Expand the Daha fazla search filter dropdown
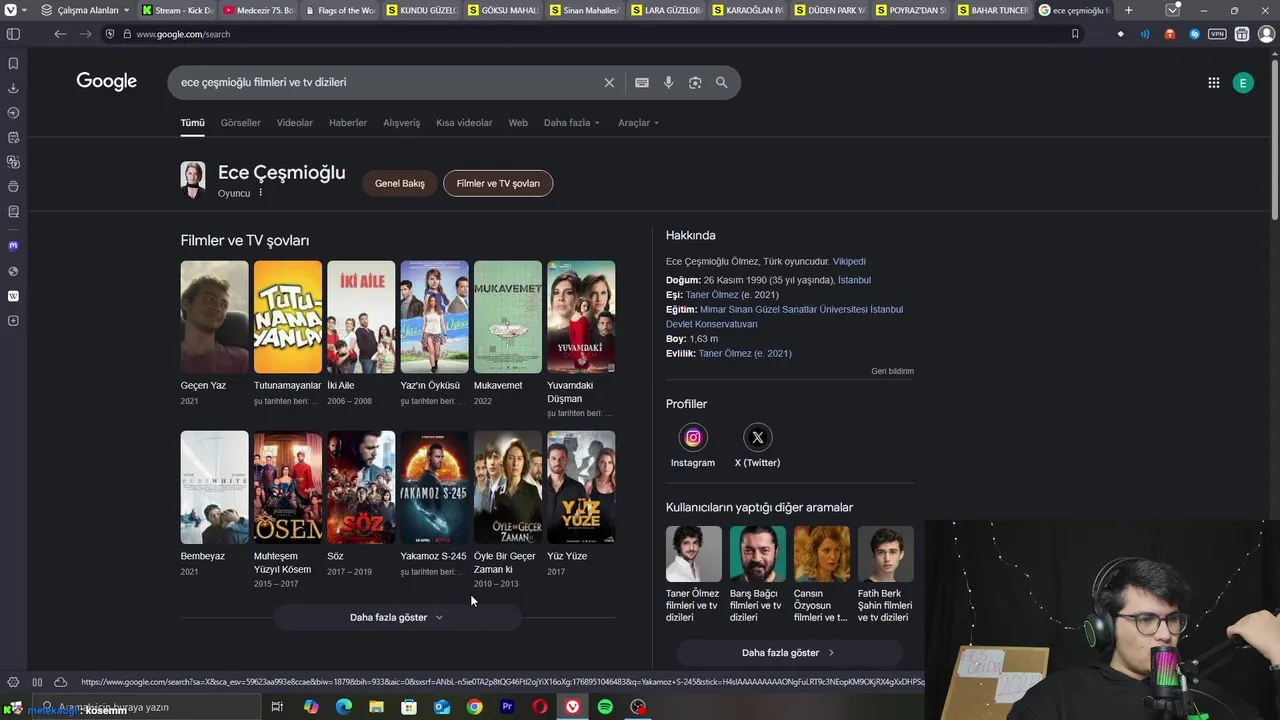 [572, 123]
